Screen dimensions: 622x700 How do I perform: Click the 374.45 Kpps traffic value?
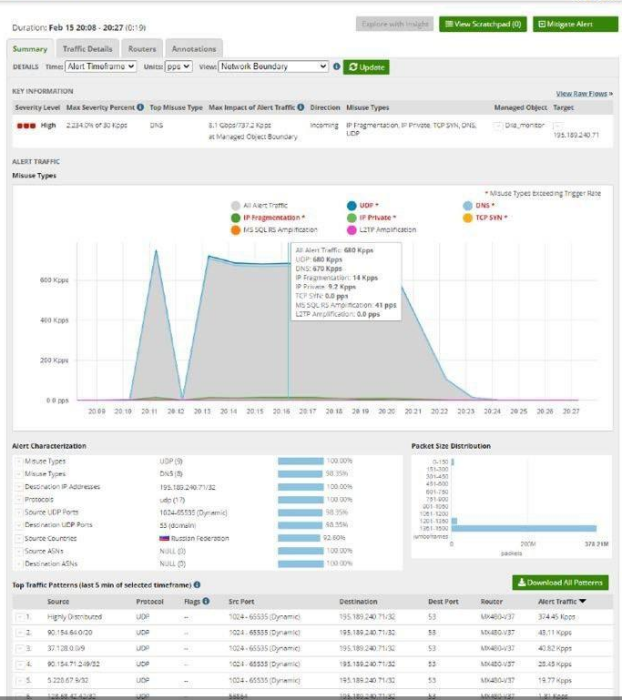click(x=556, y=617)
